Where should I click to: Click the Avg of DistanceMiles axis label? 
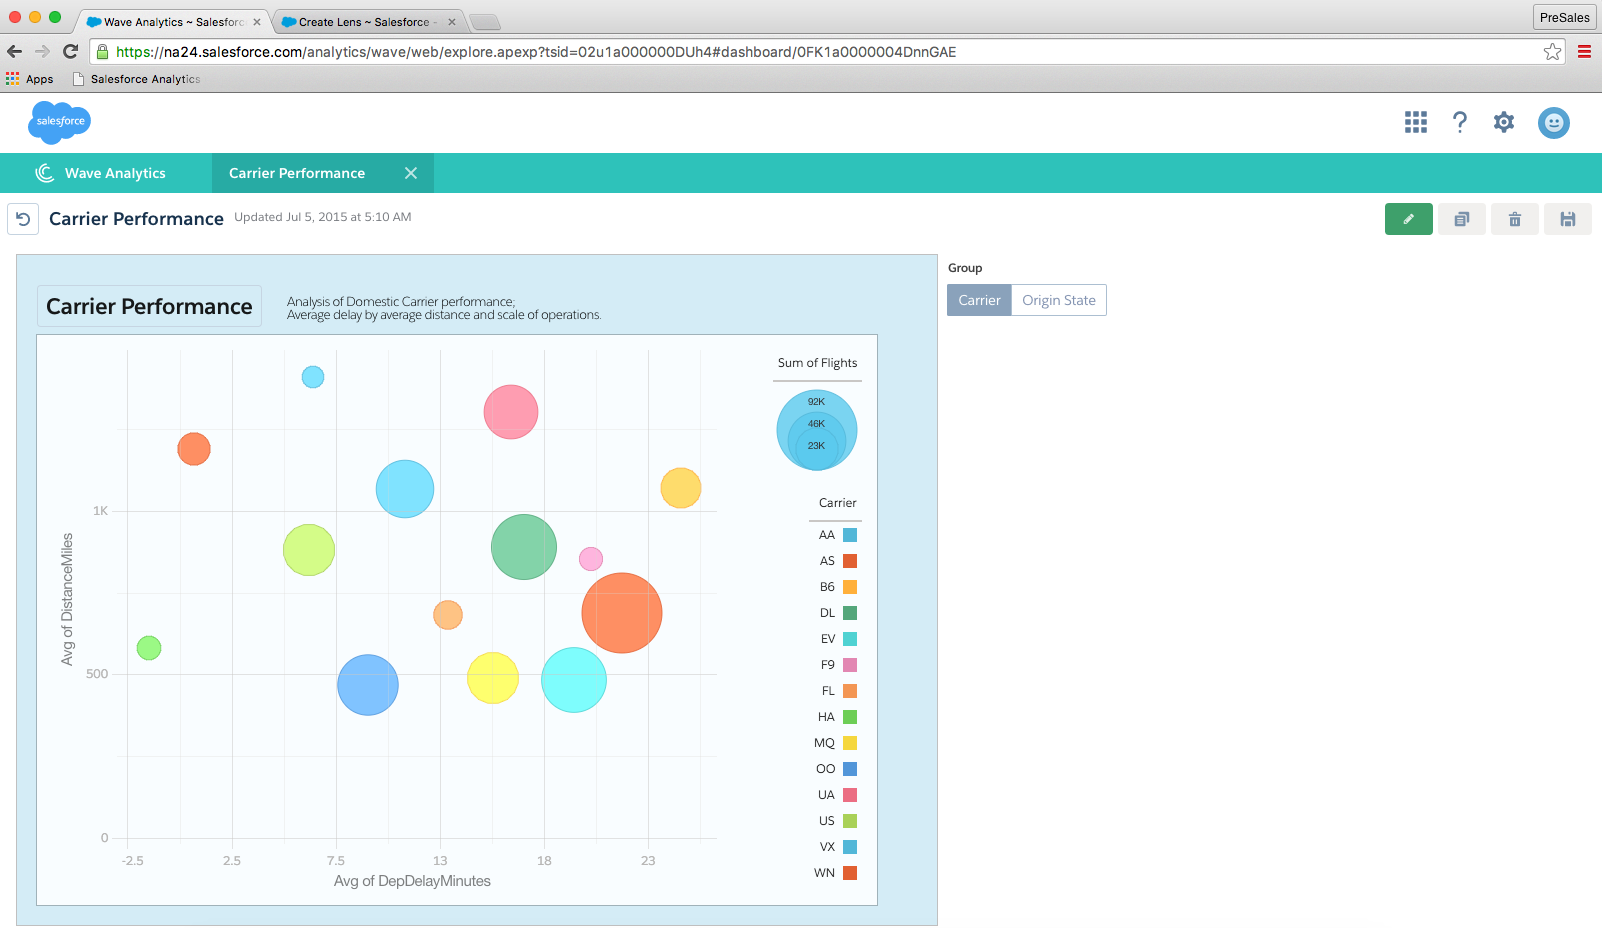(67, 599)
